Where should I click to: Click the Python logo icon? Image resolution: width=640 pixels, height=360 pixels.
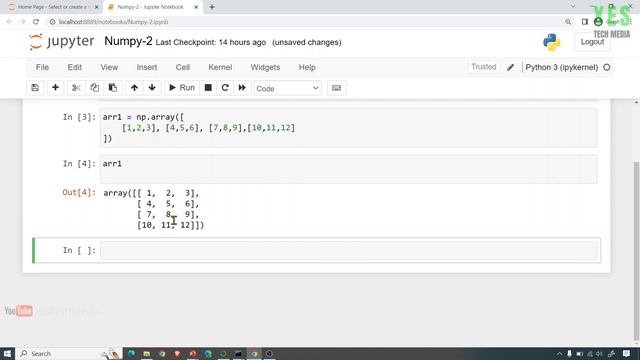pyautogui.click(x=552, y=42)
